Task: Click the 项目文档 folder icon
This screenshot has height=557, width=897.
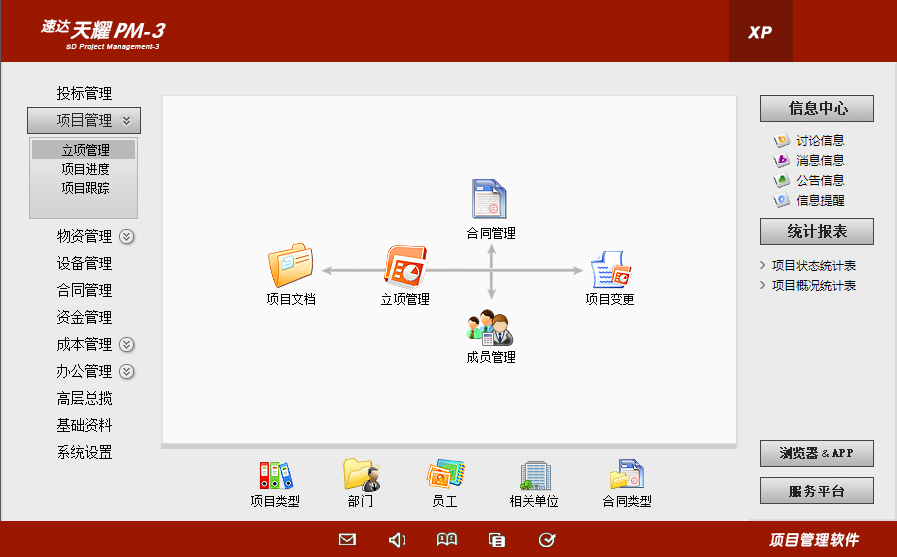Action: [290, 266]
